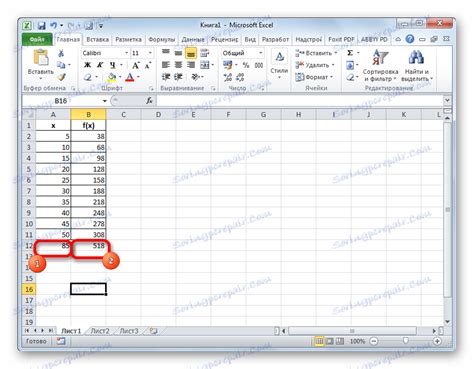This screenshot has width=474, height=369.
Task: Click the text Orientation icon
Action: click(195, 77)
